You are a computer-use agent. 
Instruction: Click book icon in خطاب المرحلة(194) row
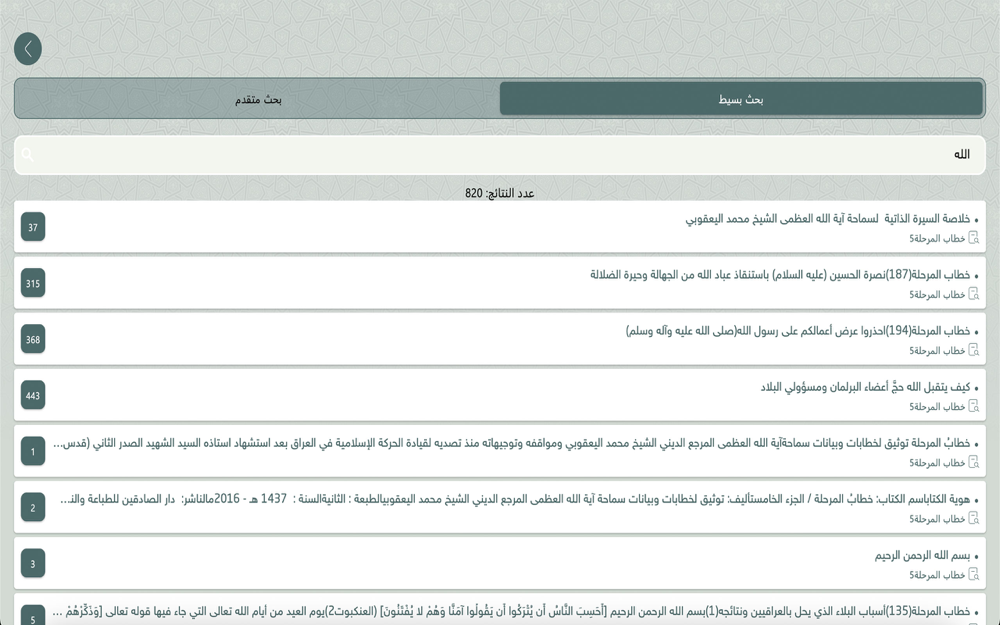(974, 350)
